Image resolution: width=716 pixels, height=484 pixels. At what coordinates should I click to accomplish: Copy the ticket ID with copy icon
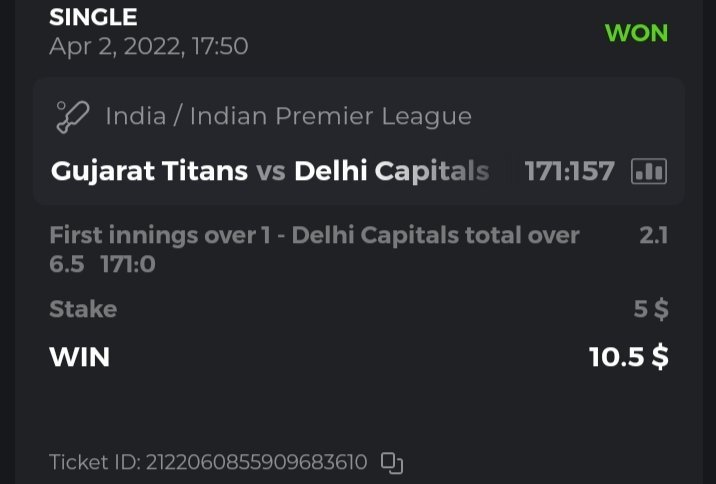[x=392, y=463]
